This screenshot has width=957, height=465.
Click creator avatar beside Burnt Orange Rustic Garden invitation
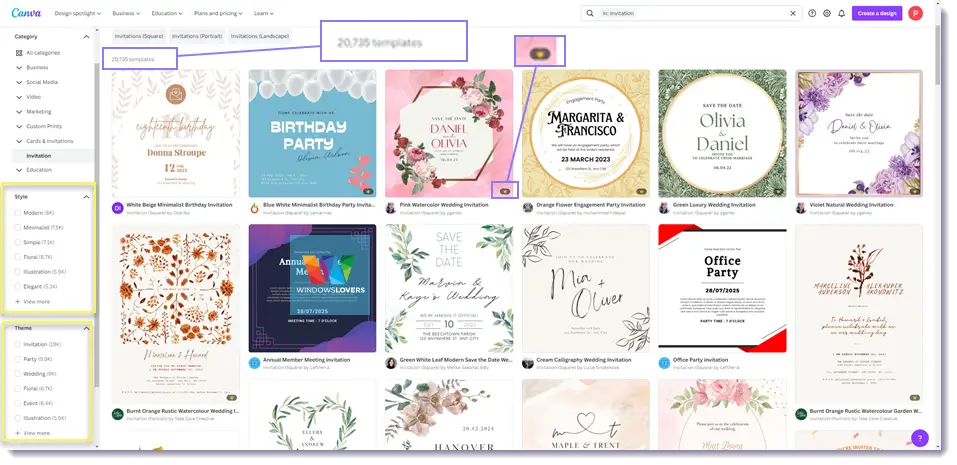pos(801,414)
